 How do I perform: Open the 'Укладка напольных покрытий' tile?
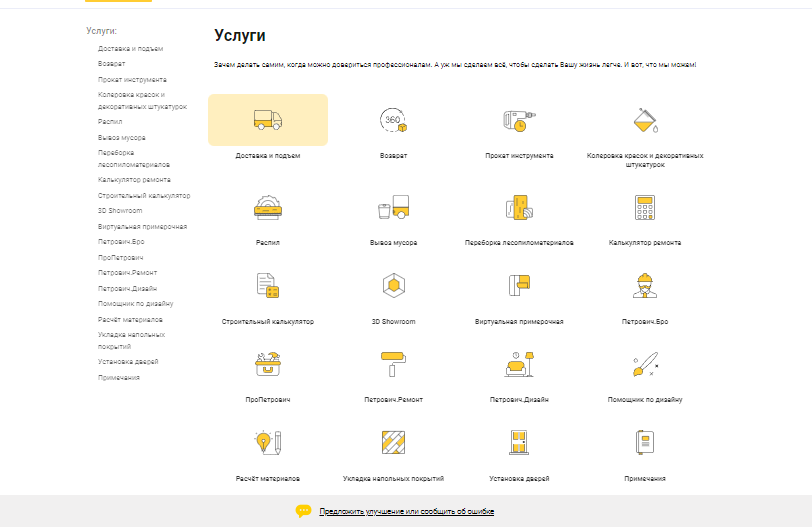click(x=393, y=478)
